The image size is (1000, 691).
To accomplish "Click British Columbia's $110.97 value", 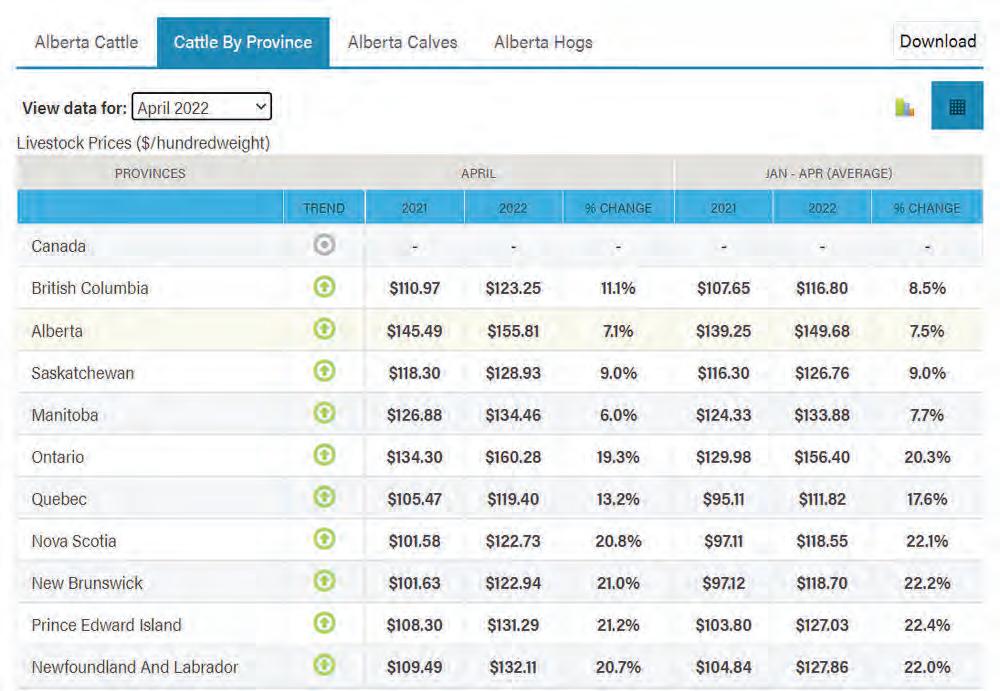I will pos(415,288).
